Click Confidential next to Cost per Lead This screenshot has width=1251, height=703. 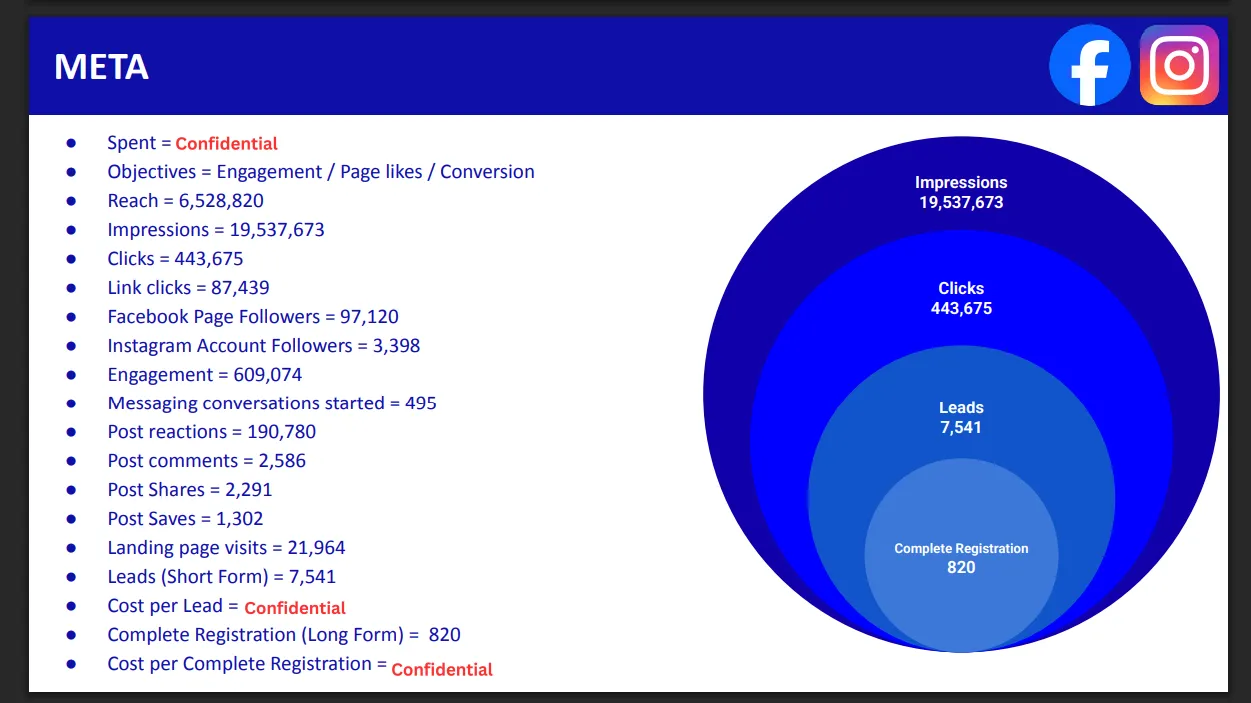click(x=295, y=608)
